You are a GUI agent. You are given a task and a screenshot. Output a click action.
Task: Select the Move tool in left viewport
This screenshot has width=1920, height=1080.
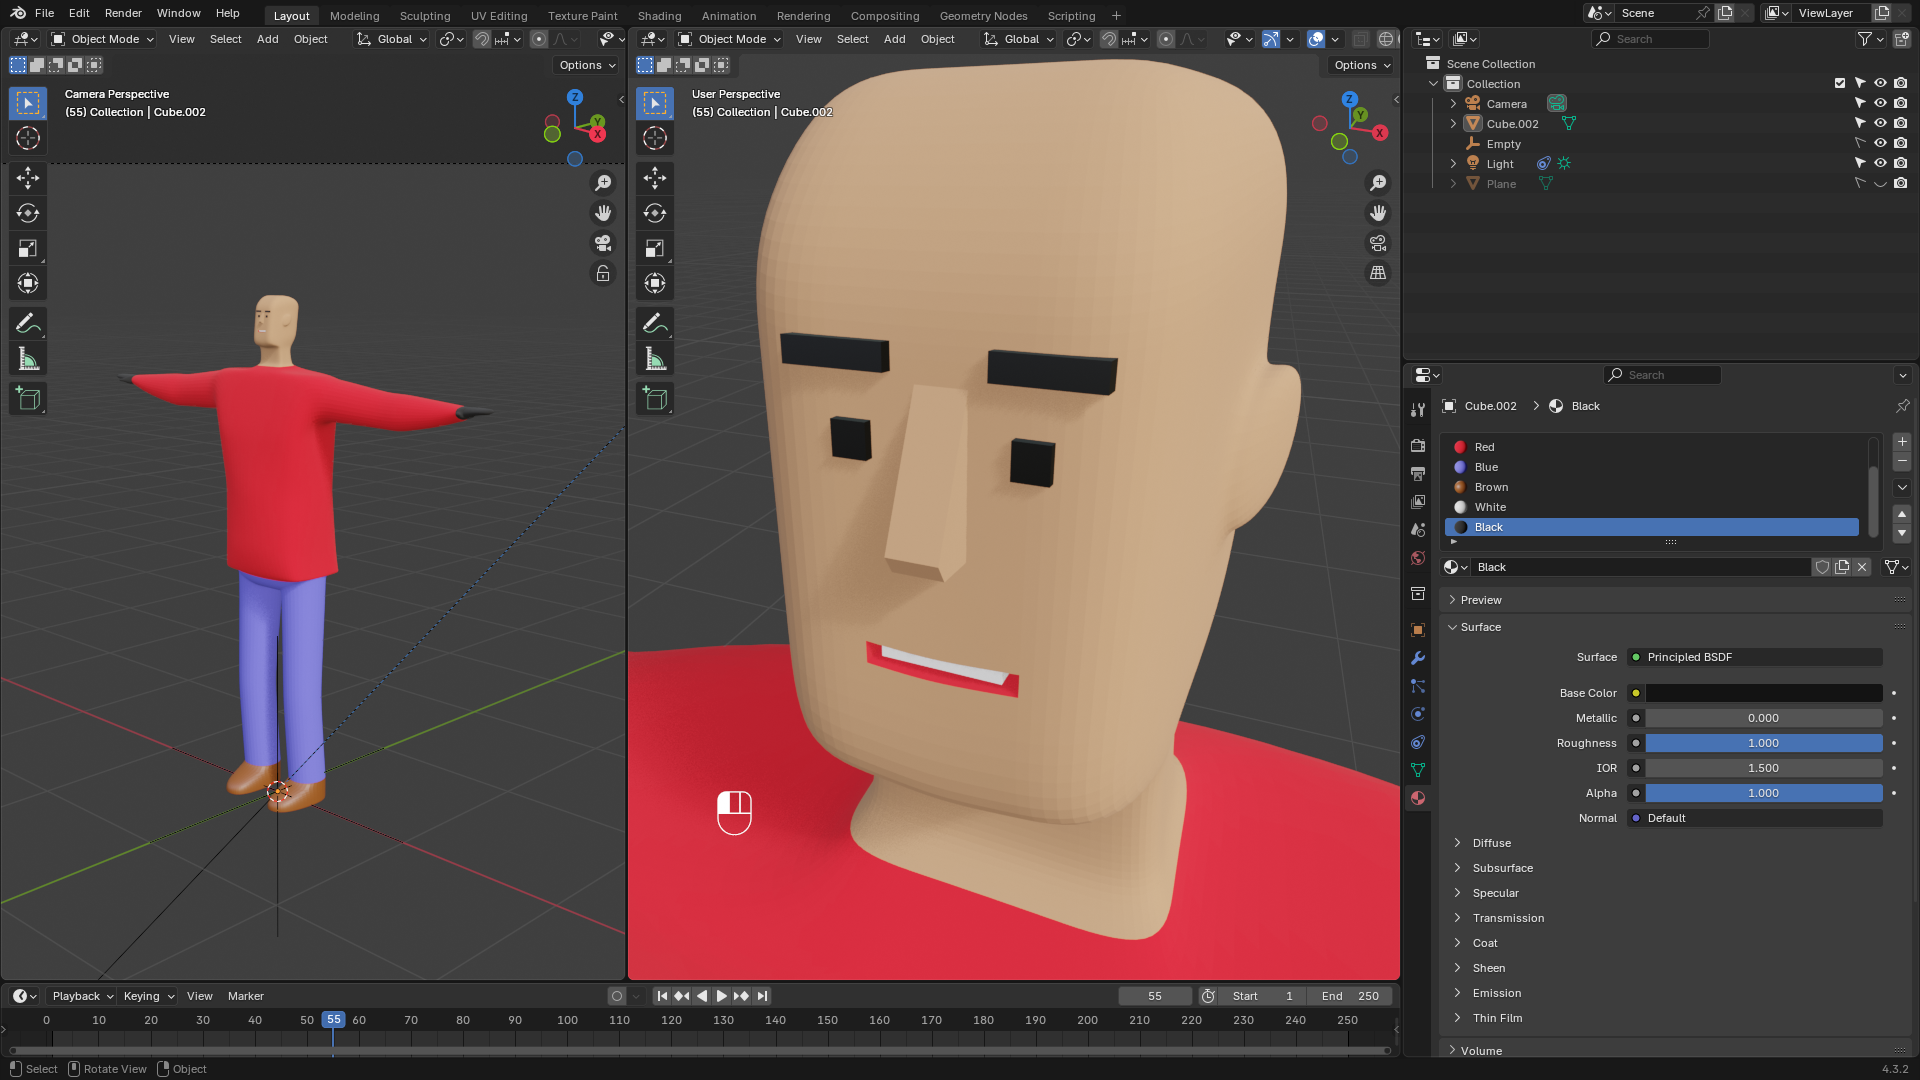(x=28, y=178)
